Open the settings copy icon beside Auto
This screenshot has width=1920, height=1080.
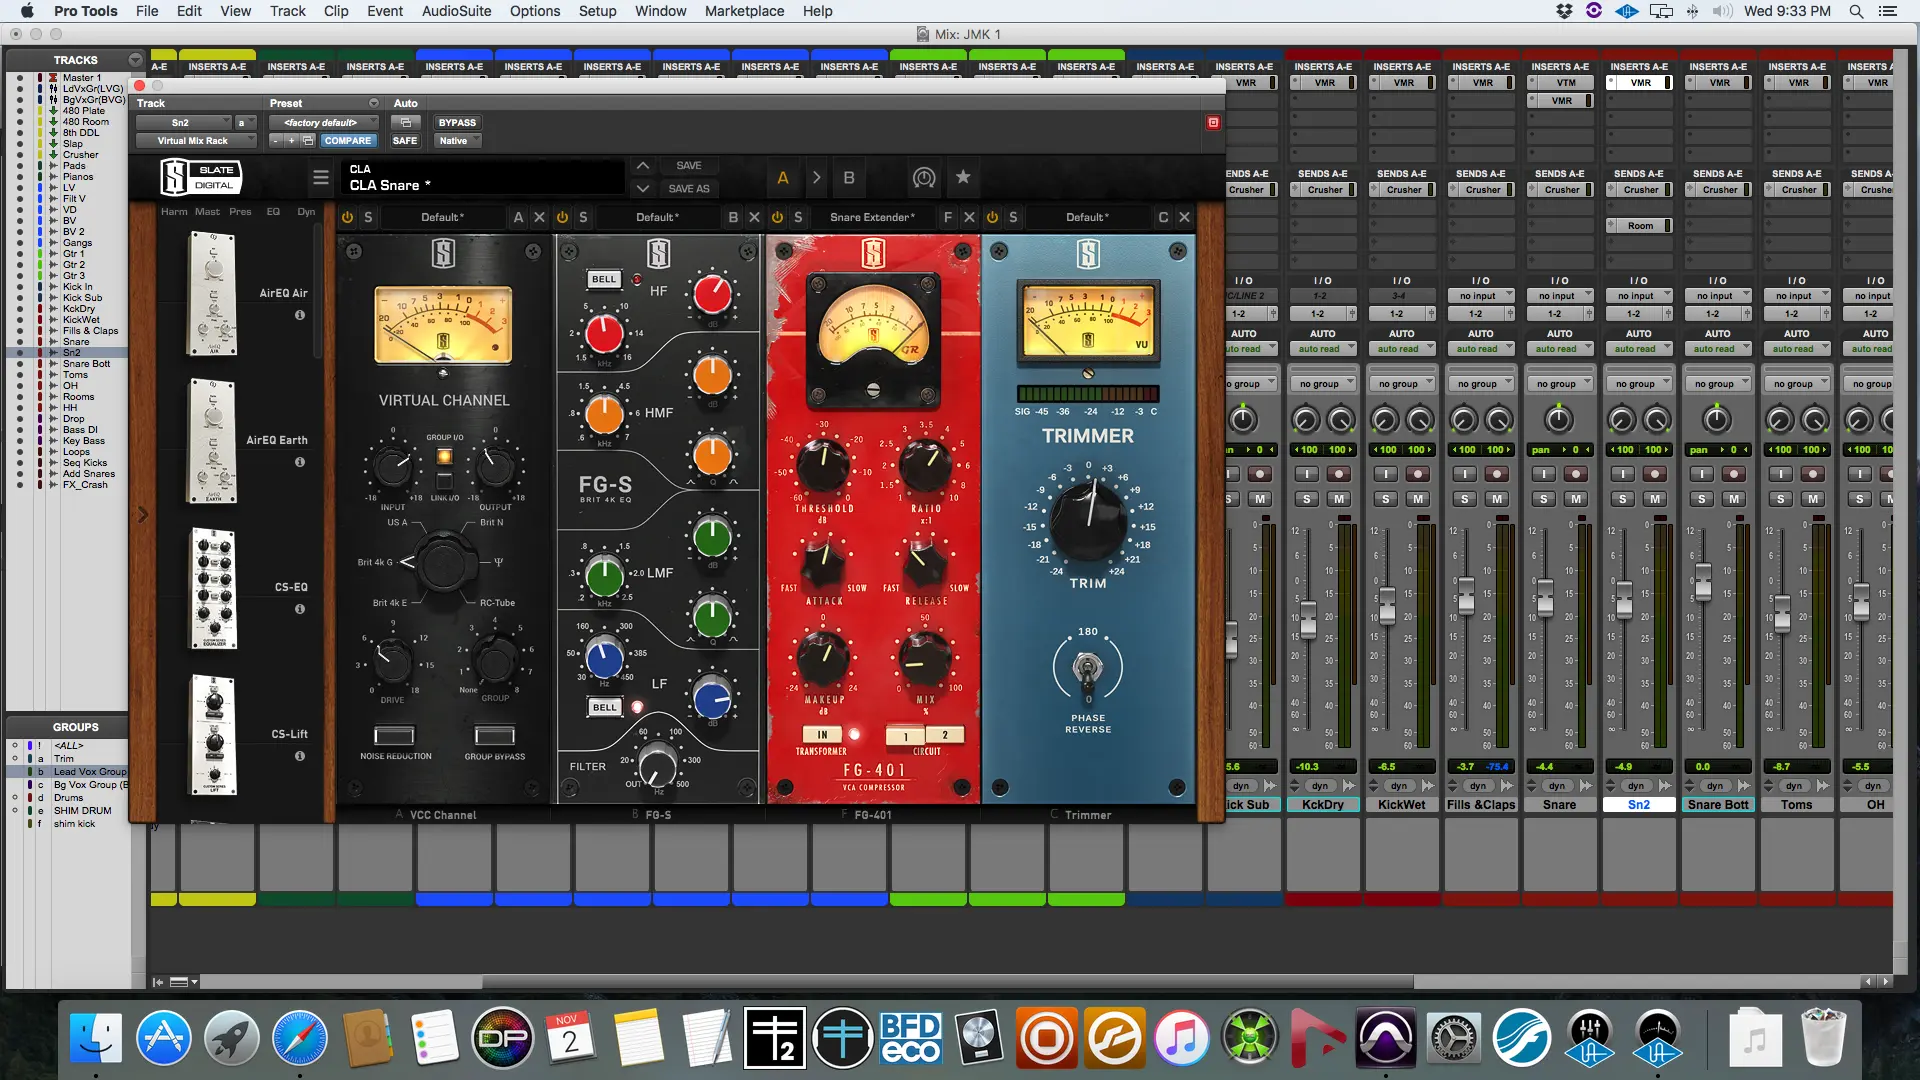click(x=405, y=122)
